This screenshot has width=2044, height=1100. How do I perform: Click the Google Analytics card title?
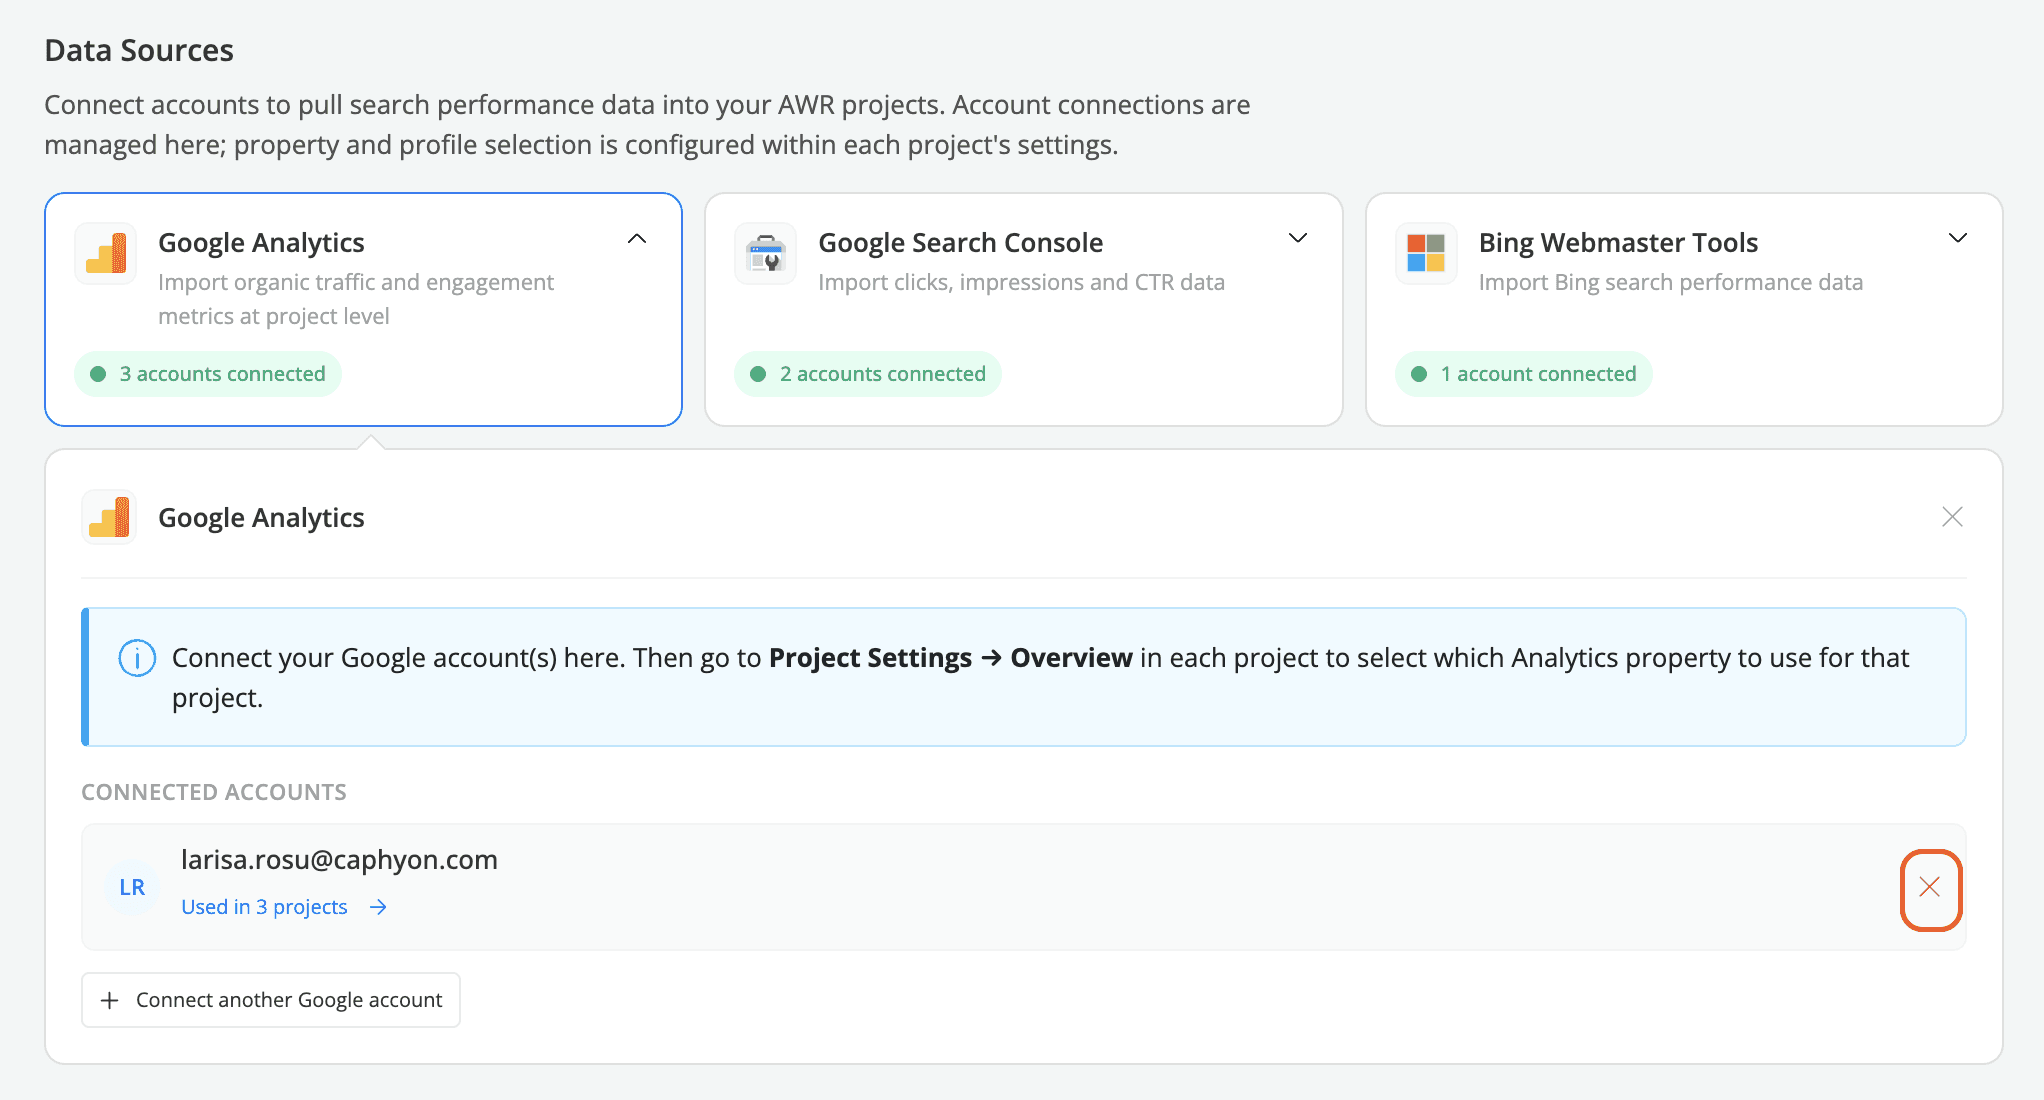(x=261, y=243)
